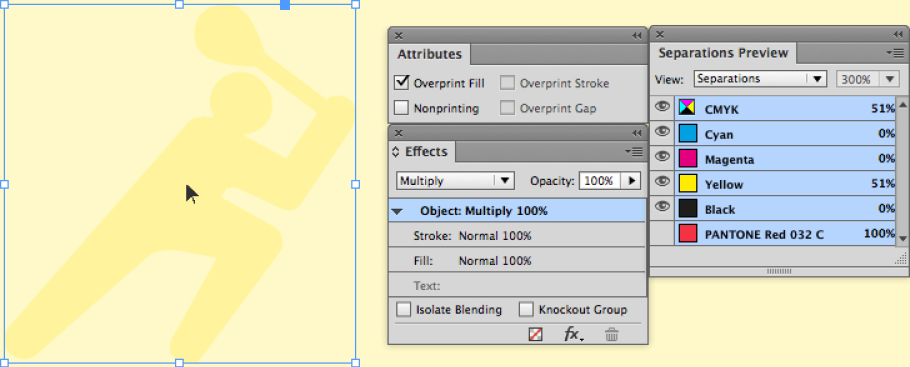The width and height of the screenshot is (910, 367).
Task: Open the Opacity slider arrow
Action: coord(631,181)
